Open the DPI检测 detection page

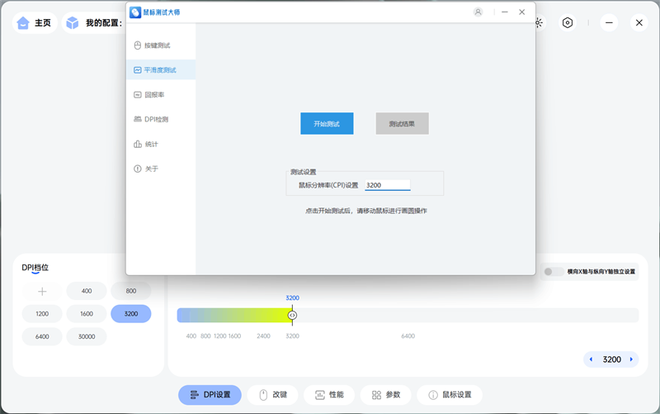pyautogui.click(x=156, y=119)
